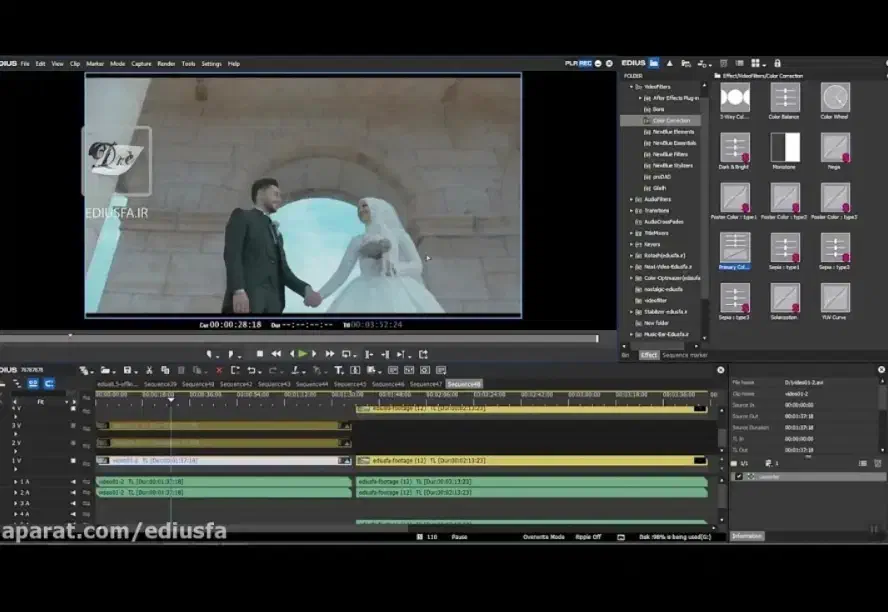Select the 3-Way Color Correction effect

[735, 98]
